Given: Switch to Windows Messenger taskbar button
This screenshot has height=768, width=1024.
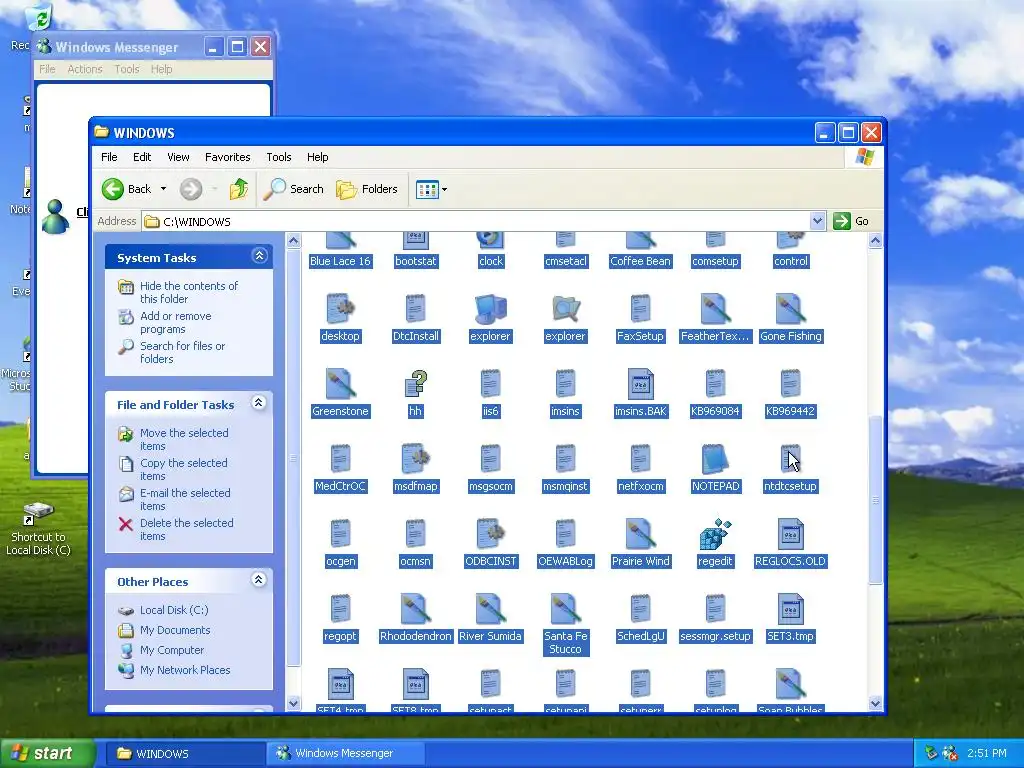Looking at the screenshot, I should point(345,753).
